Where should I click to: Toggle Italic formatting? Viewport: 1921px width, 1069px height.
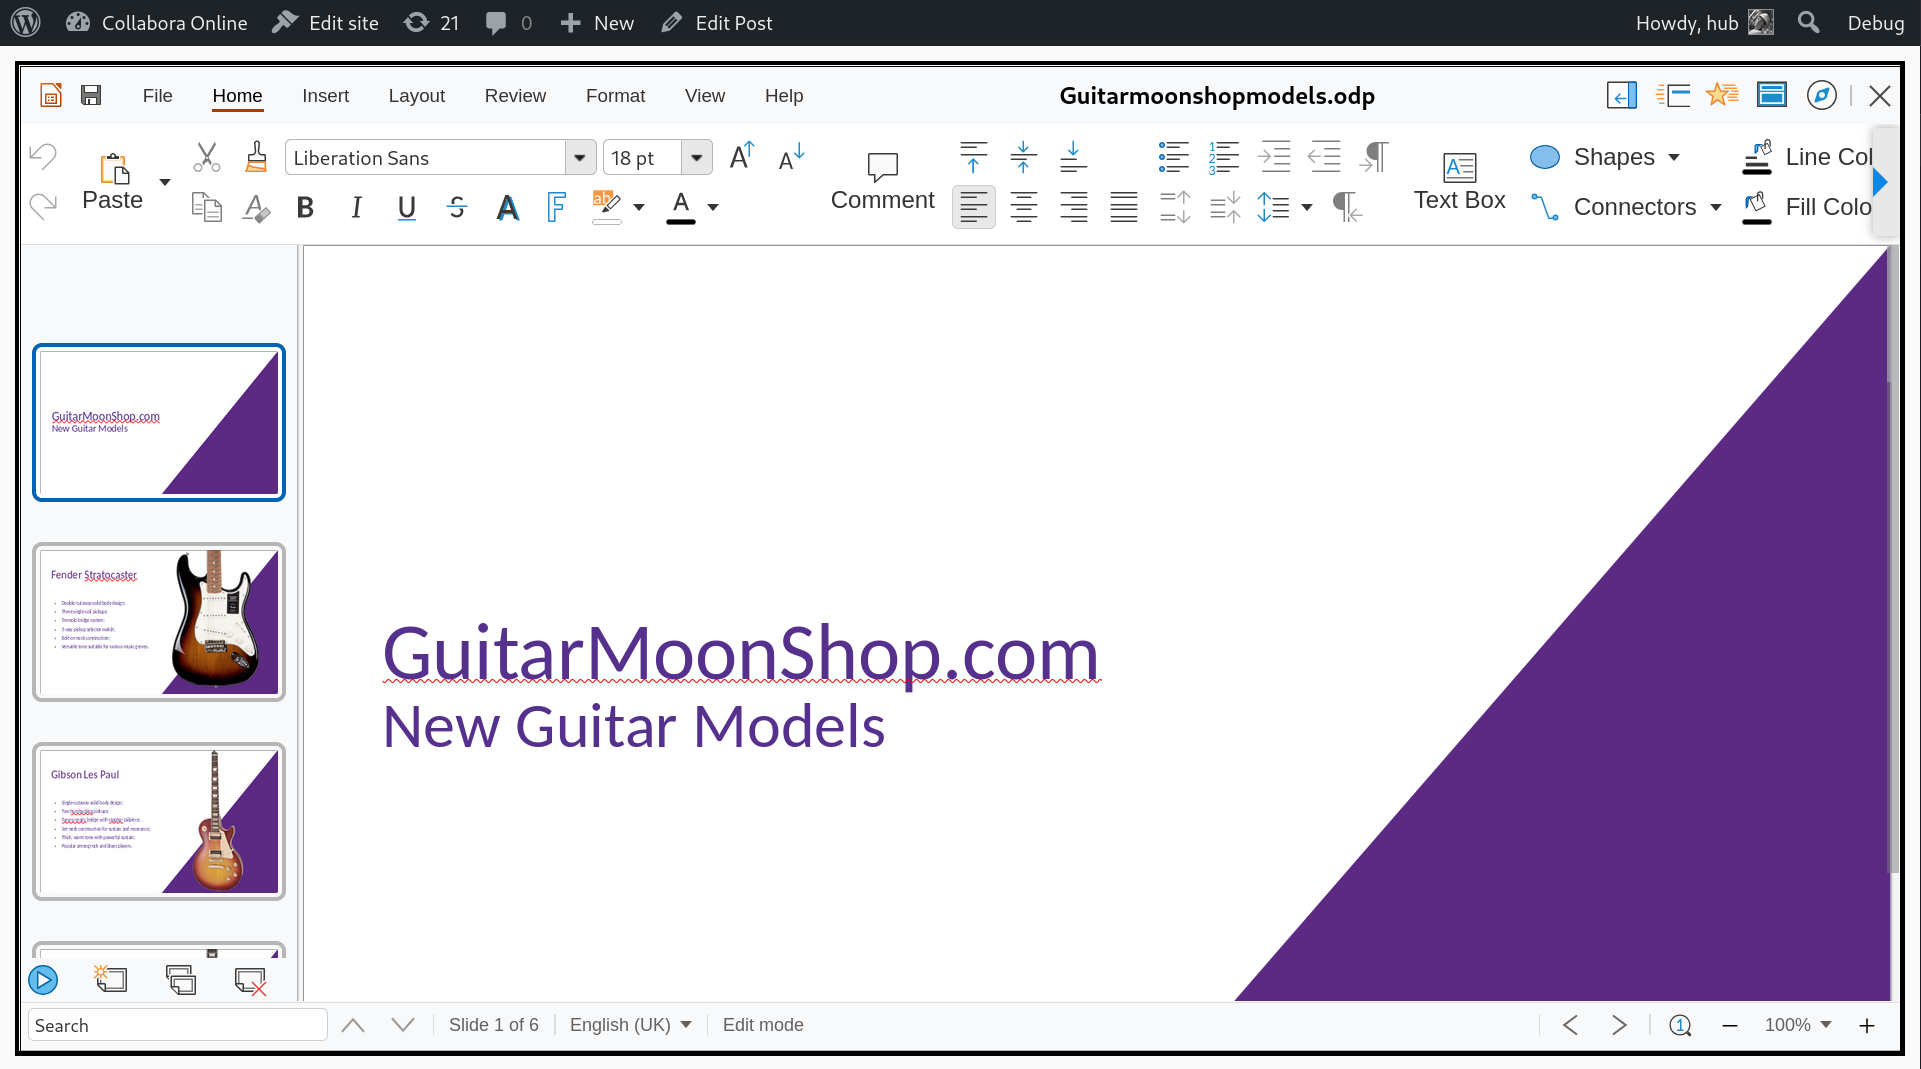coord(356,207)
